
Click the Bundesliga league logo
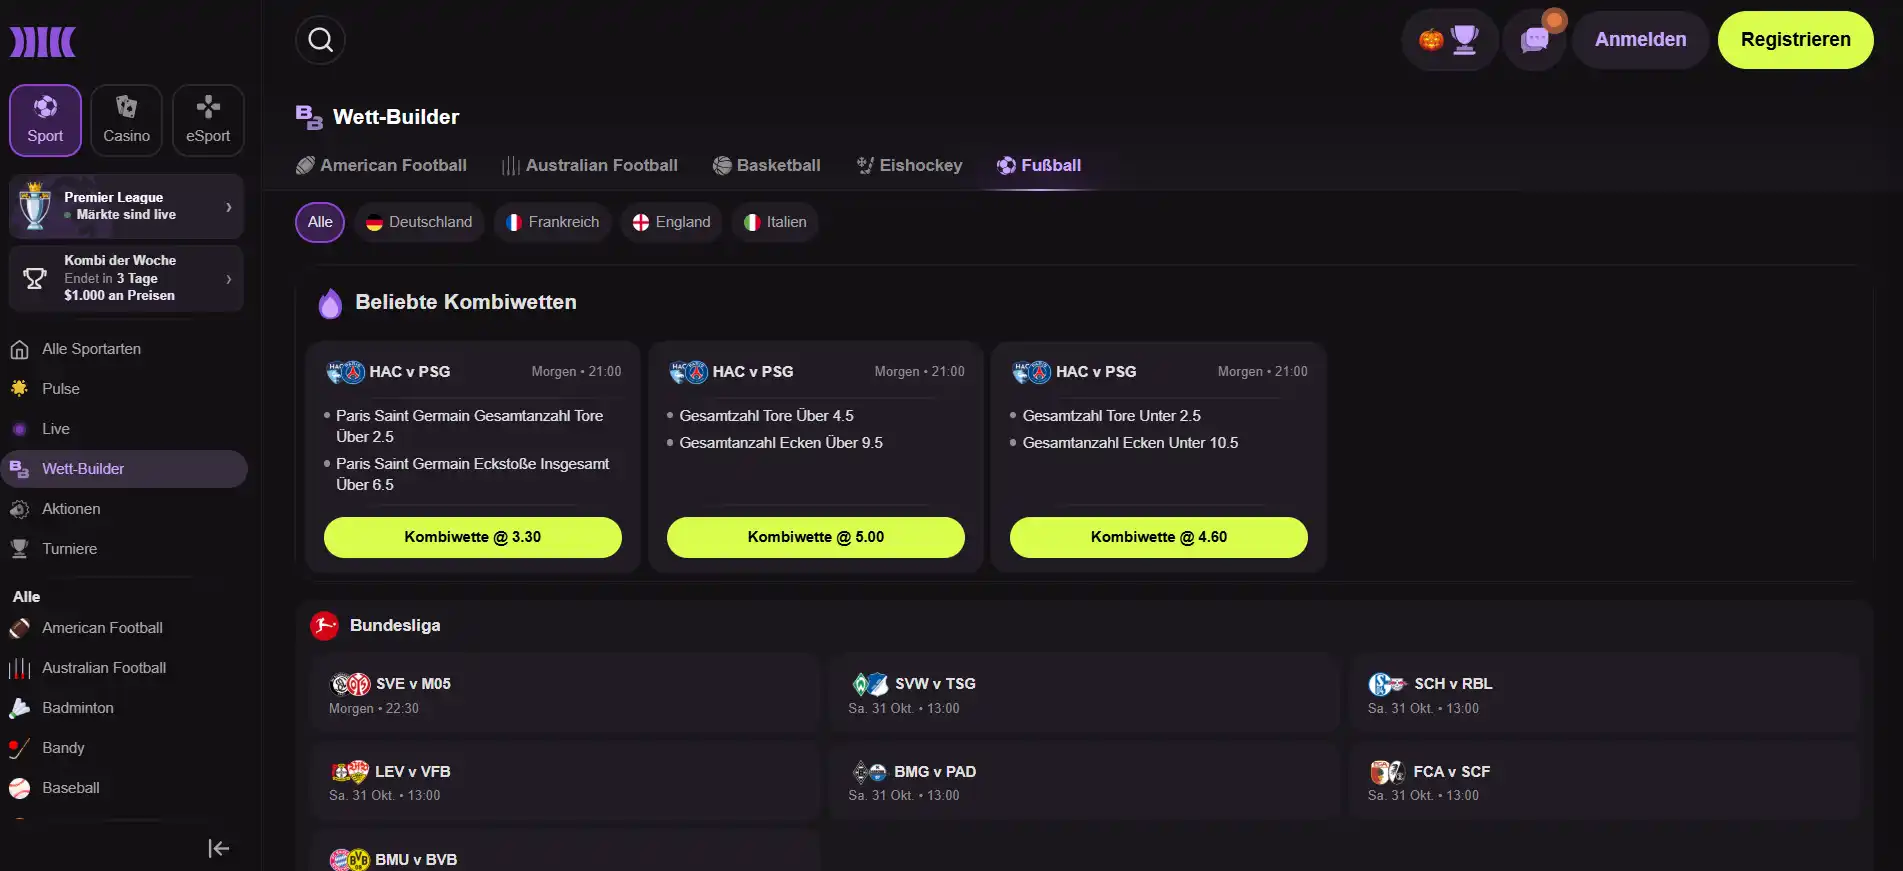(x=324, y=626)
